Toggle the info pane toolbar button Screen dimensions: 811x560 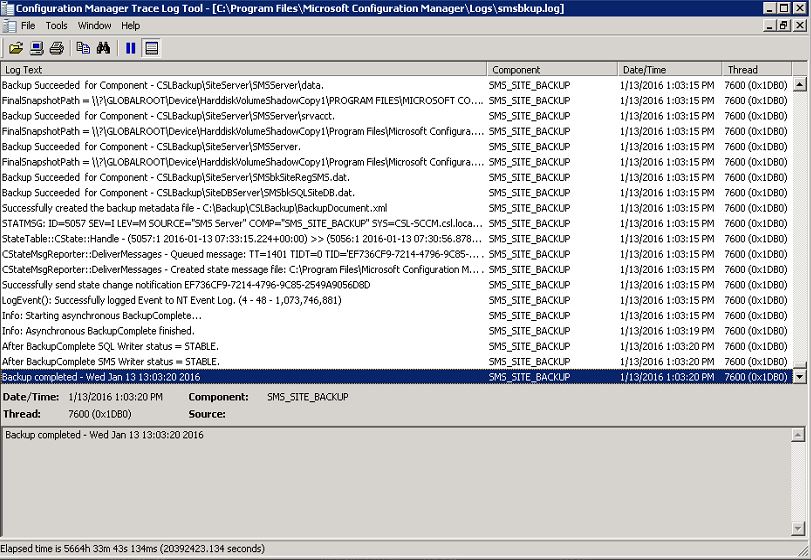[151, 48]
